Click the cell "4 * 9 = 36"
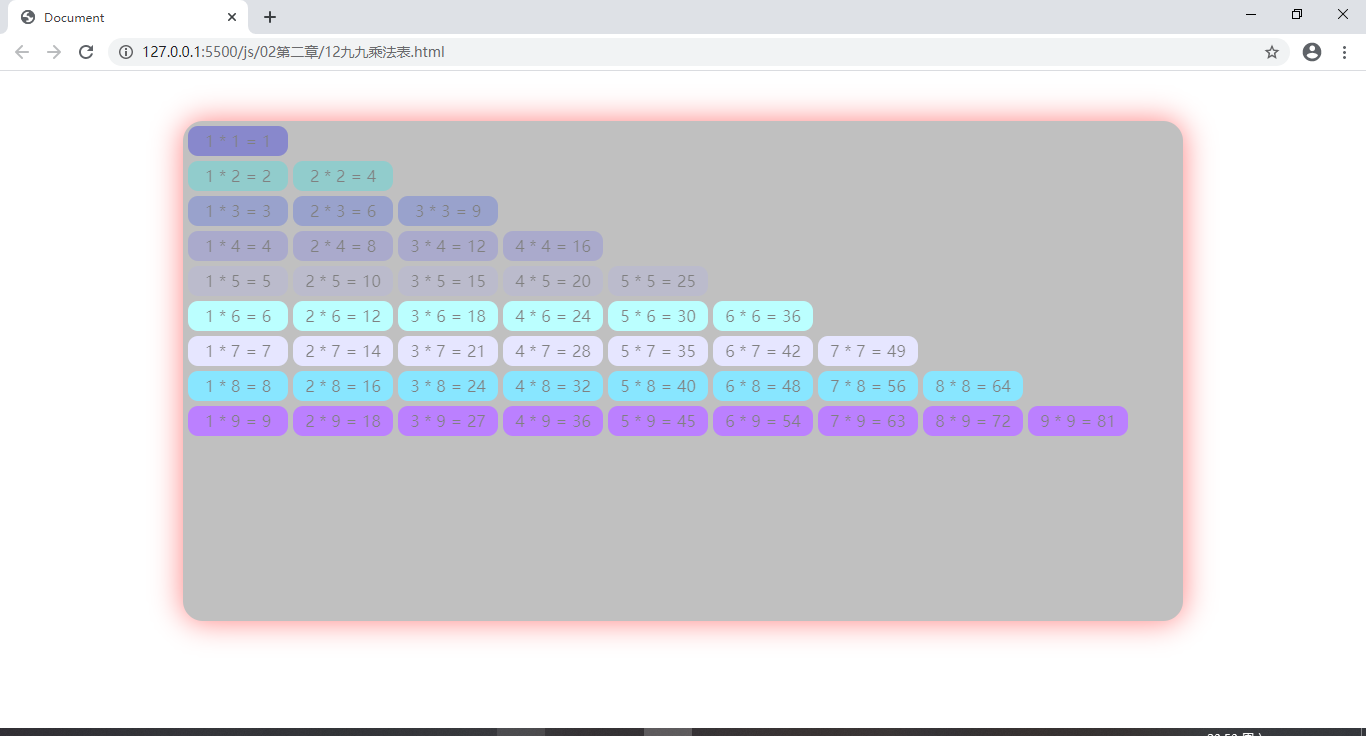This screenshot has height=736, width=1366. (553, 421)
